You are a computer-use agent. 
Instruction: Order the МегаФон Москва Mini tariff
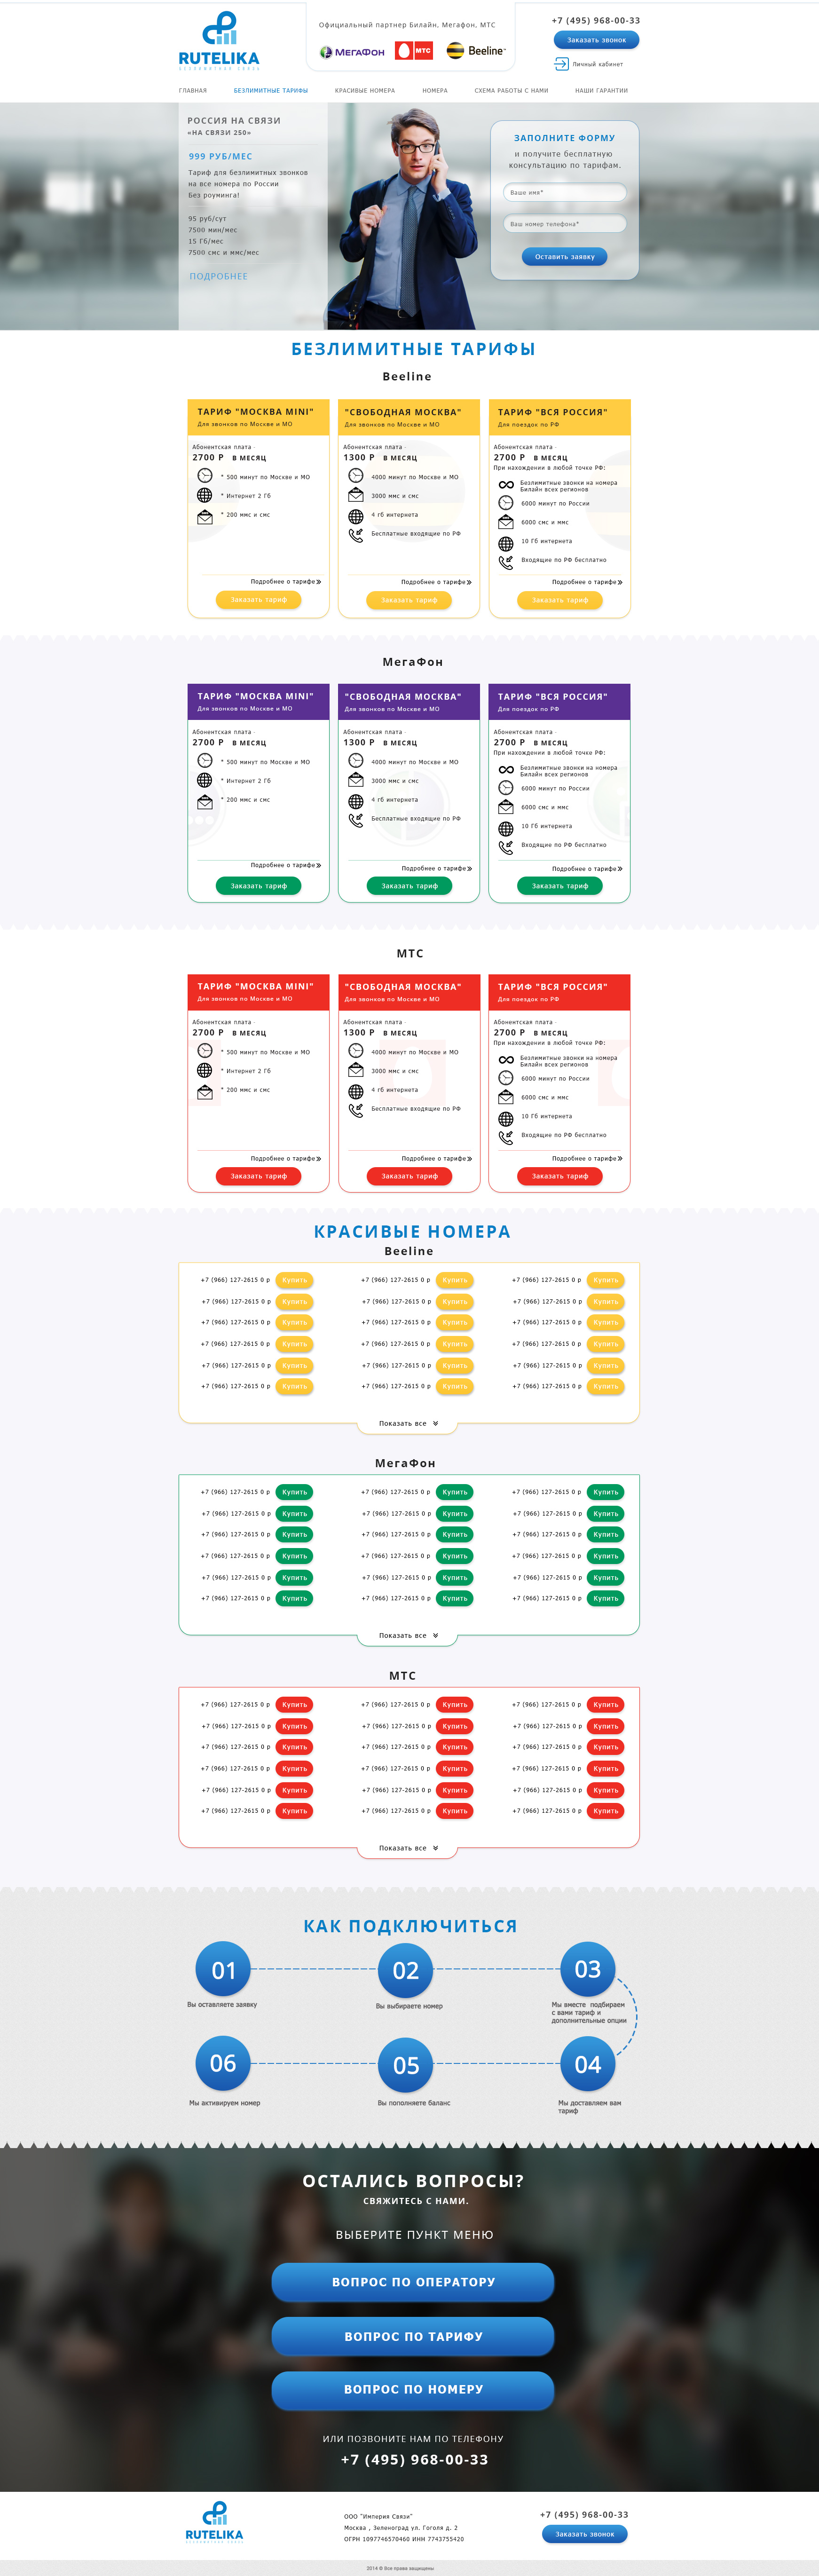tap(258, 886)
